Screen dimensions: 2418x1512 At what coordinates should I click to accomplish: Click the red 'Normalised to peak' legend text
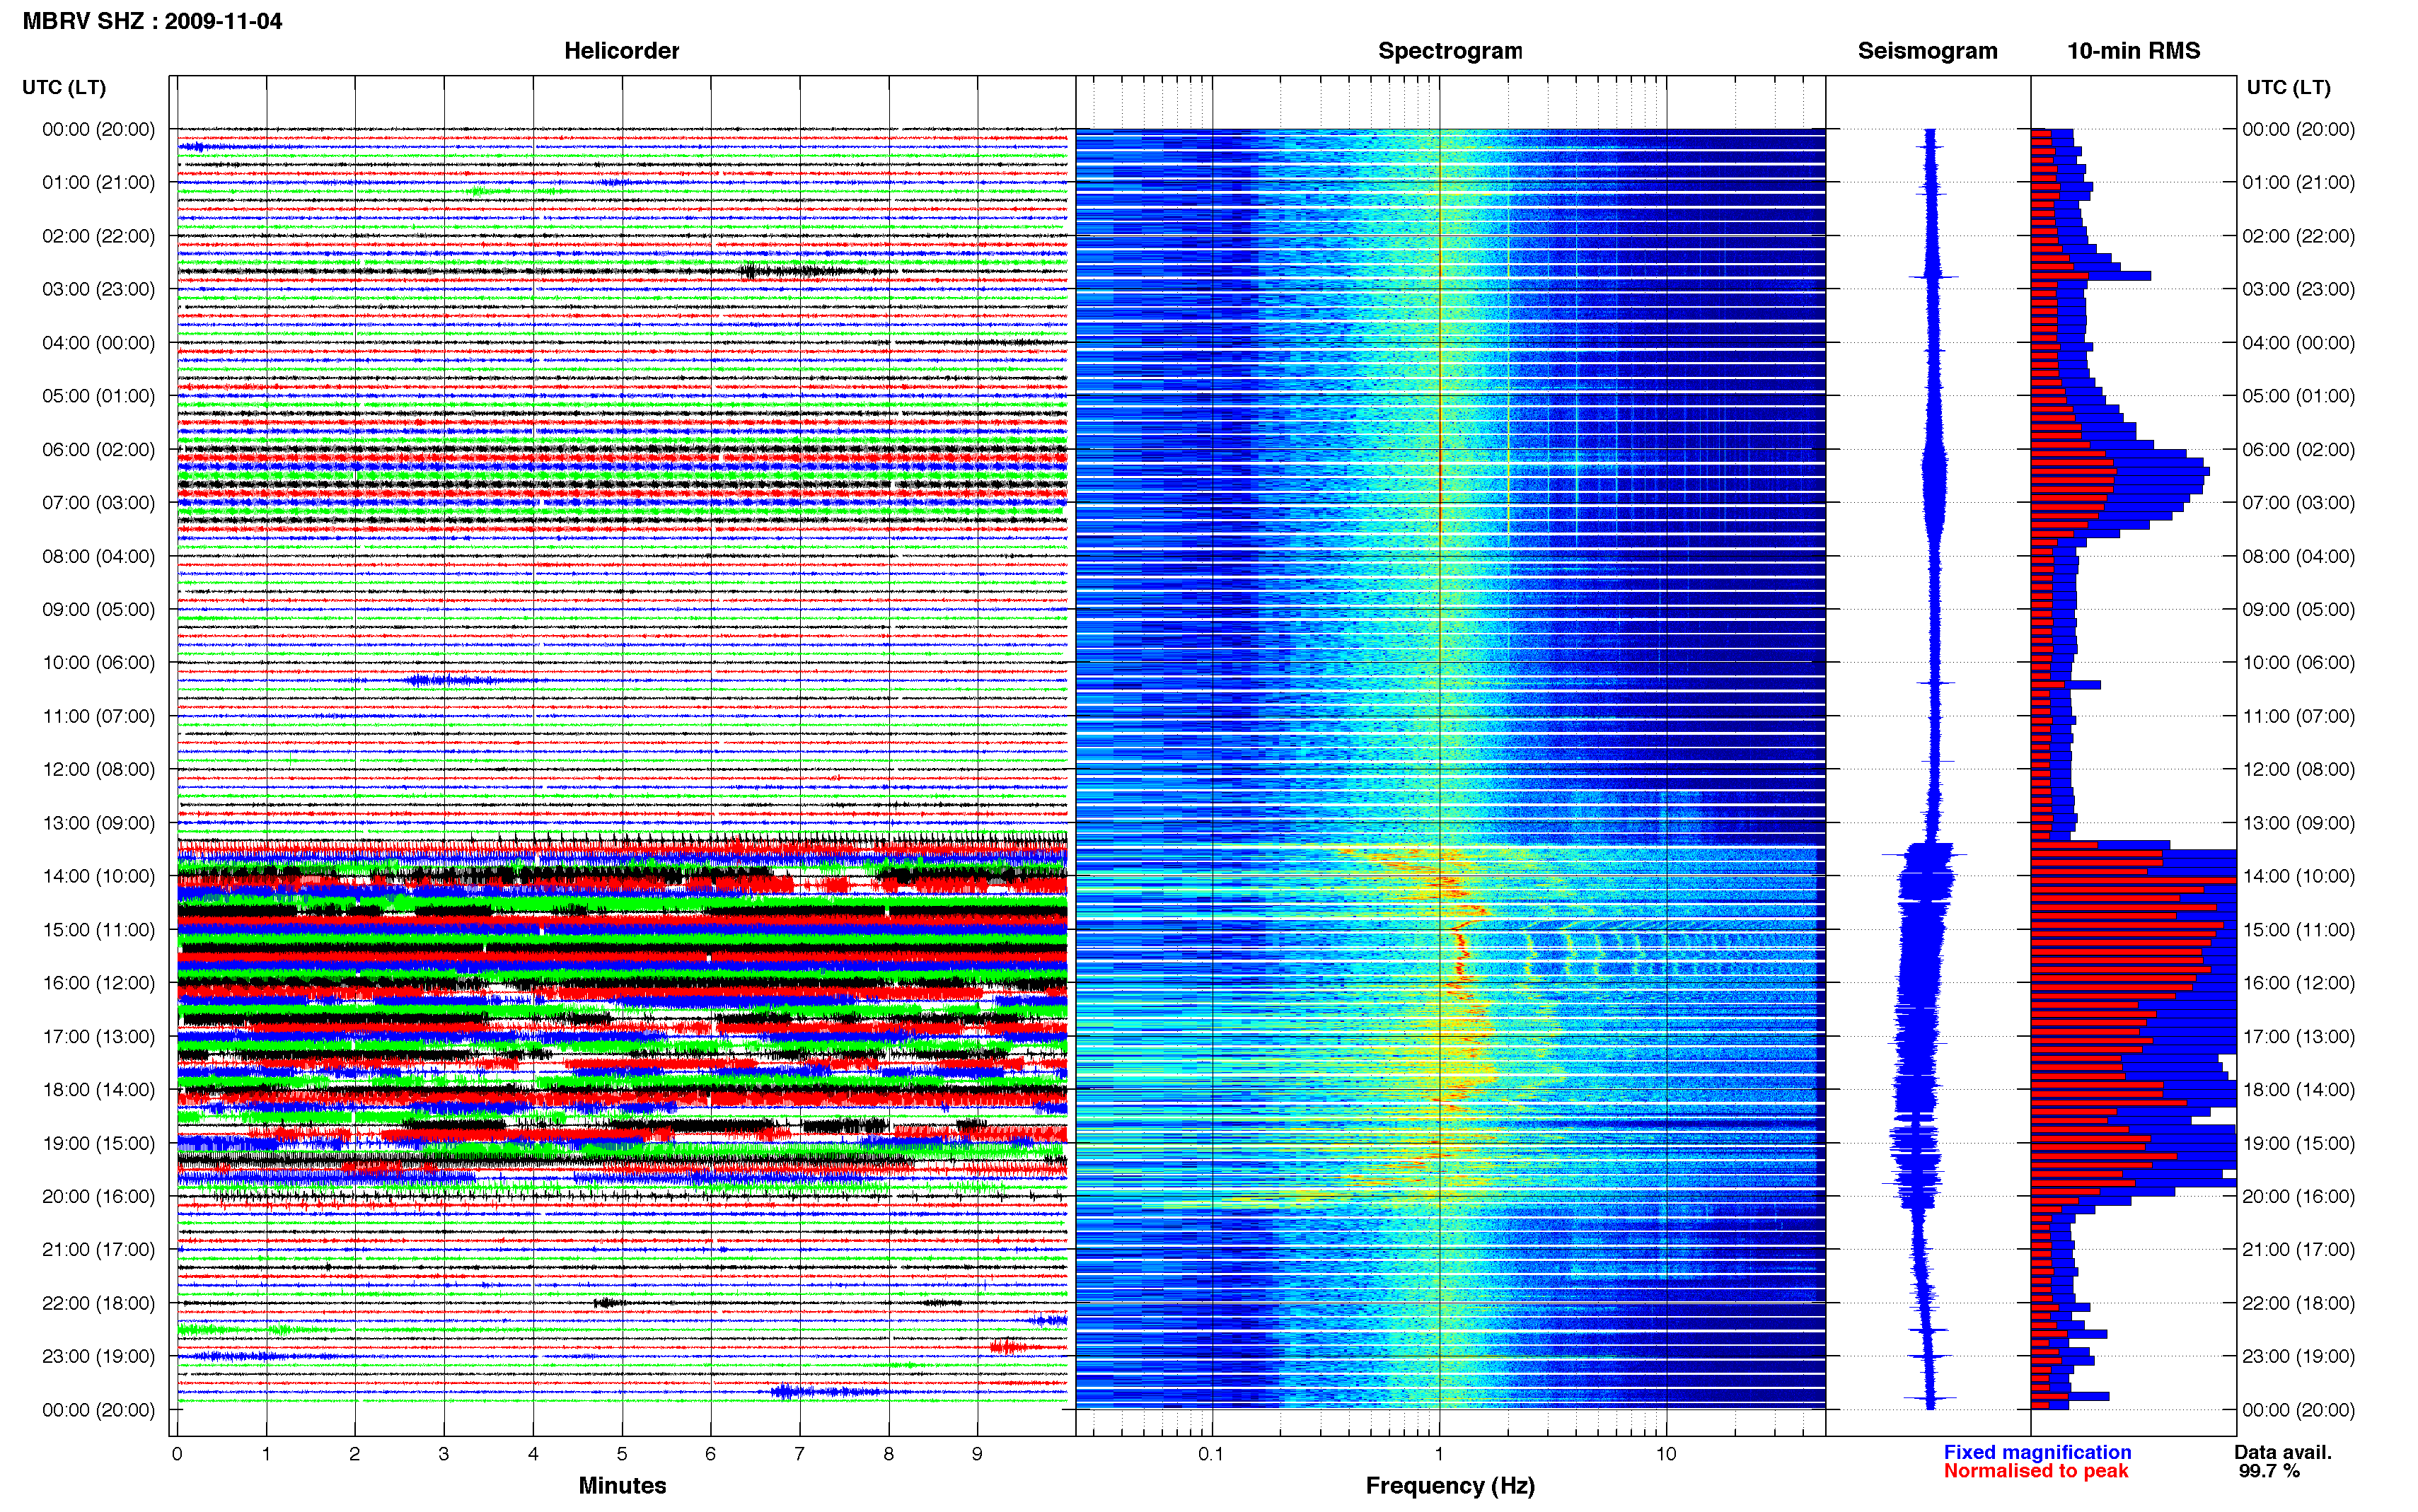2036,1471
